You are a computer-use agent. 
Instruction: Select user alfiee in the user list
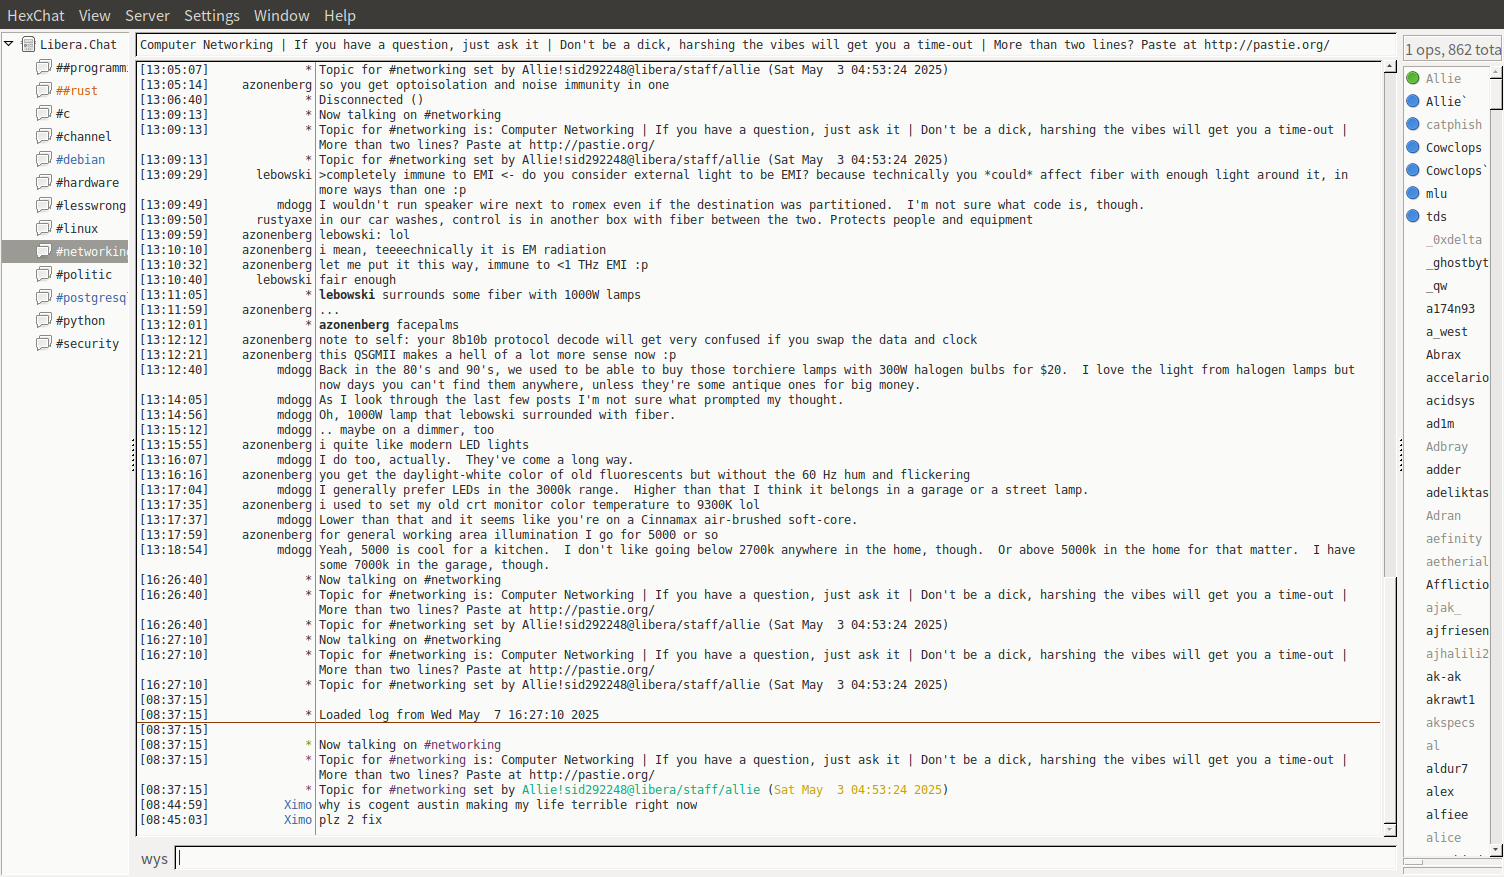(x=1447, y=815)
